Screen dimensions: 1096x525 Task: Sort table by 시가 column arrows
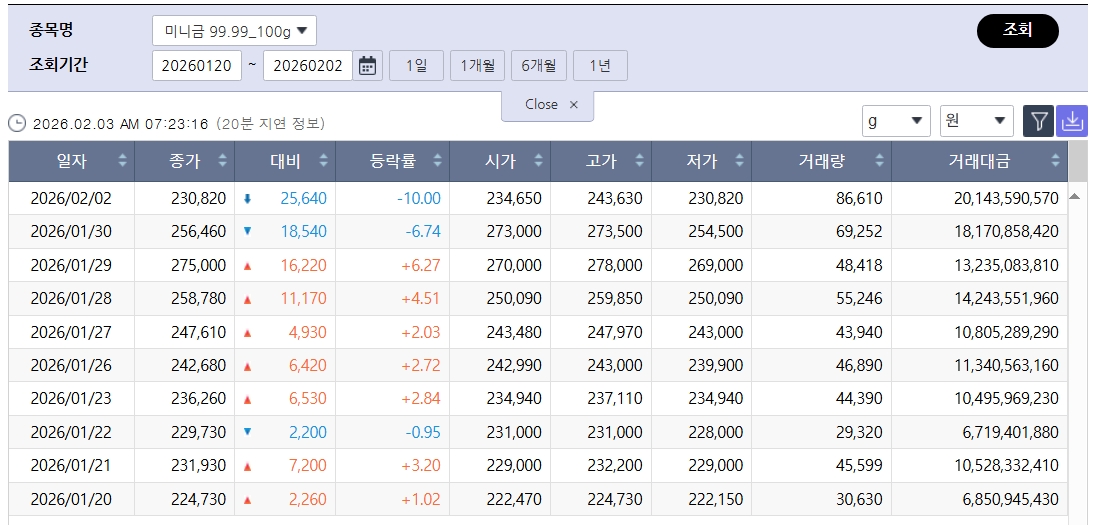[538, 161]
